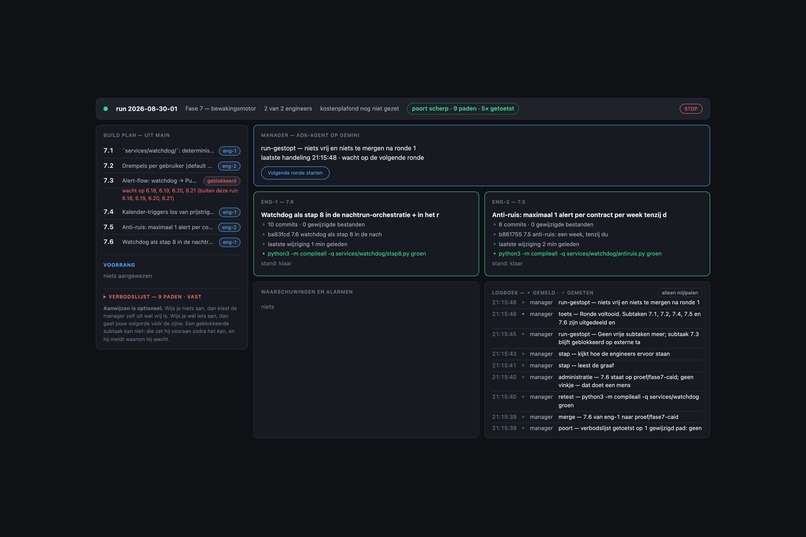Select build plan row 7.6 Watchdog als stap 8

pos(172,242)
